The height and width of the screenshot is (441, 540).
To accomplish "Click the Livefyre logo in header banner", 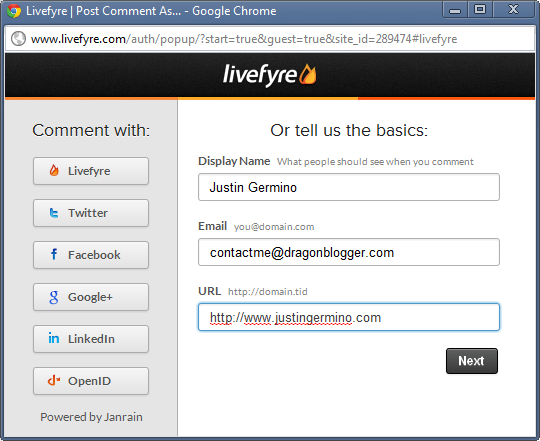I will (270, 74).
